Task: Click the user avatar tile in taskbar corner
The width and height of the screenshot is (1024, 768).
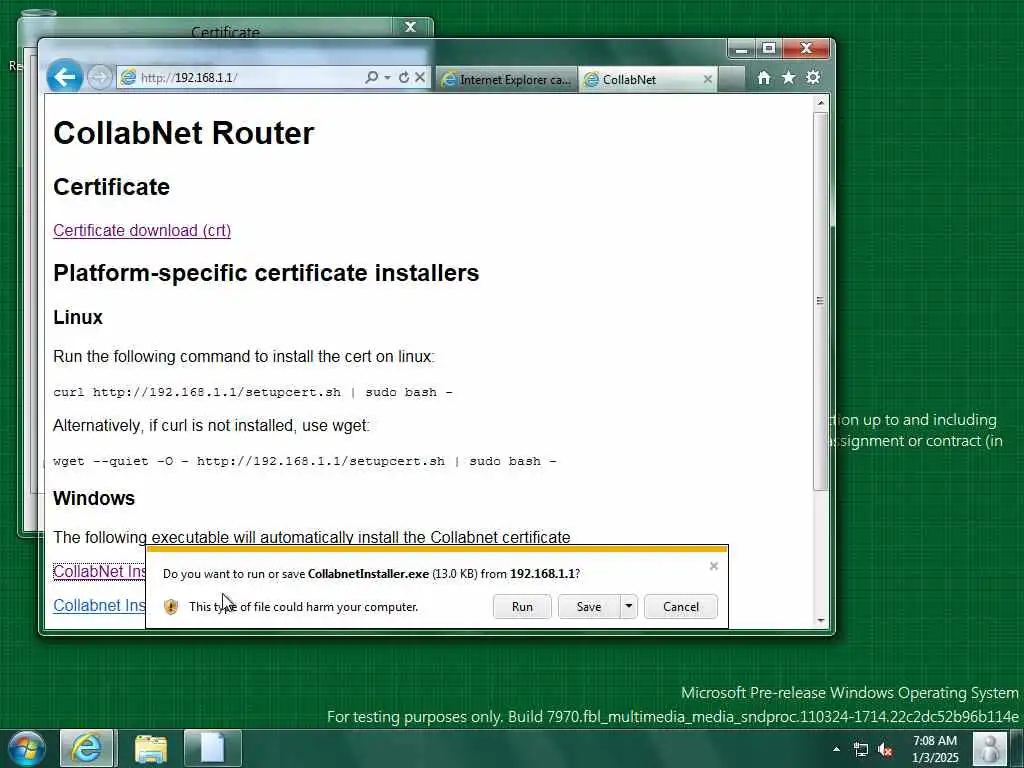Action: coord(990,748)
